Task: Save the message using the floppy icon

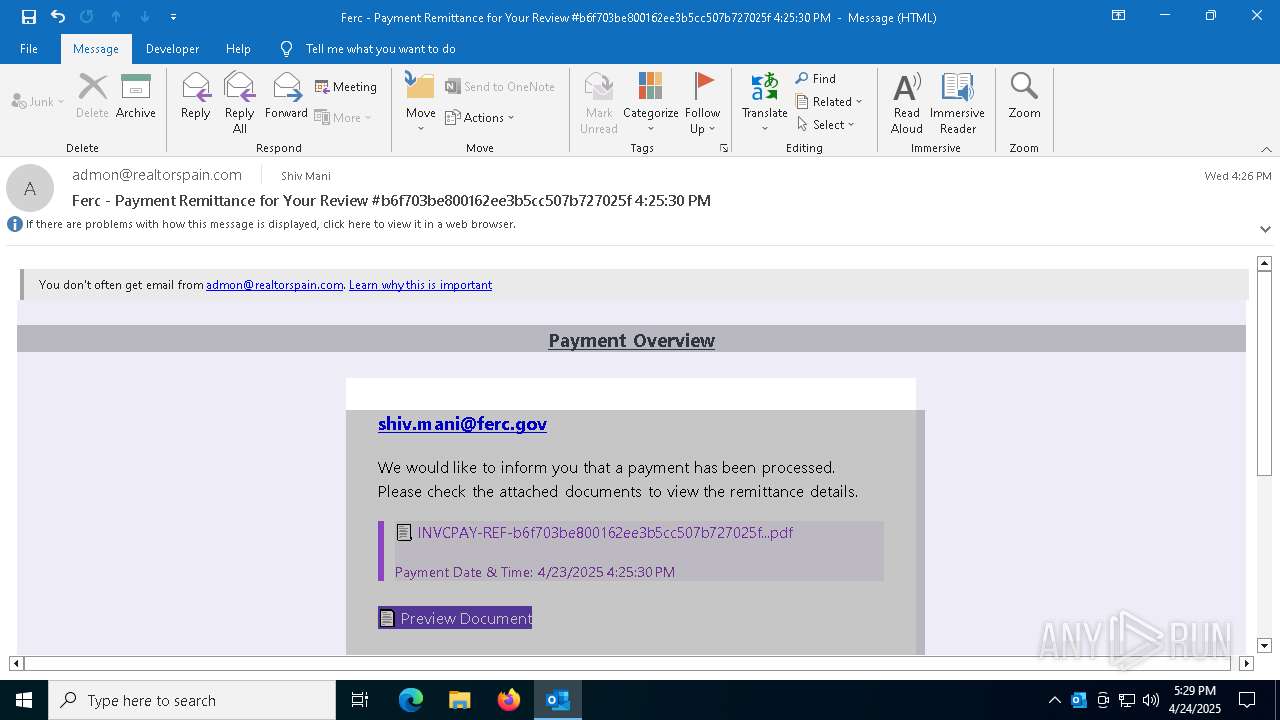Action: pos(29,17)
